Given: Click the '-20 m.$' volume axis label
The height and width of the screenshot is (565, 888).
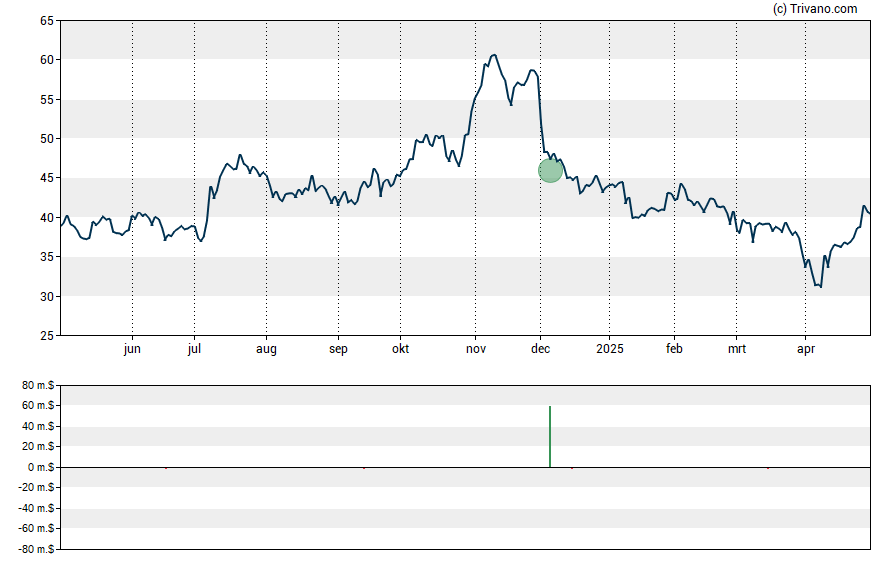Looking at the screenshot, I should coord(36,487).
